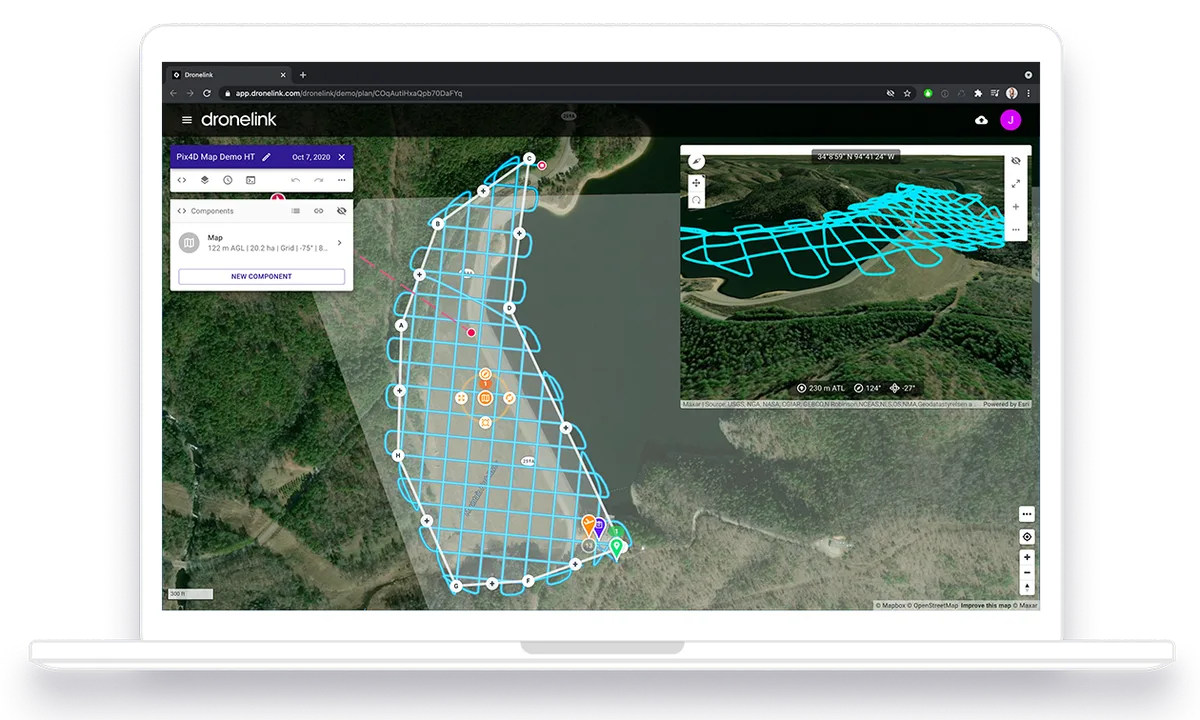Select boundary vertex G on the map

456,586
